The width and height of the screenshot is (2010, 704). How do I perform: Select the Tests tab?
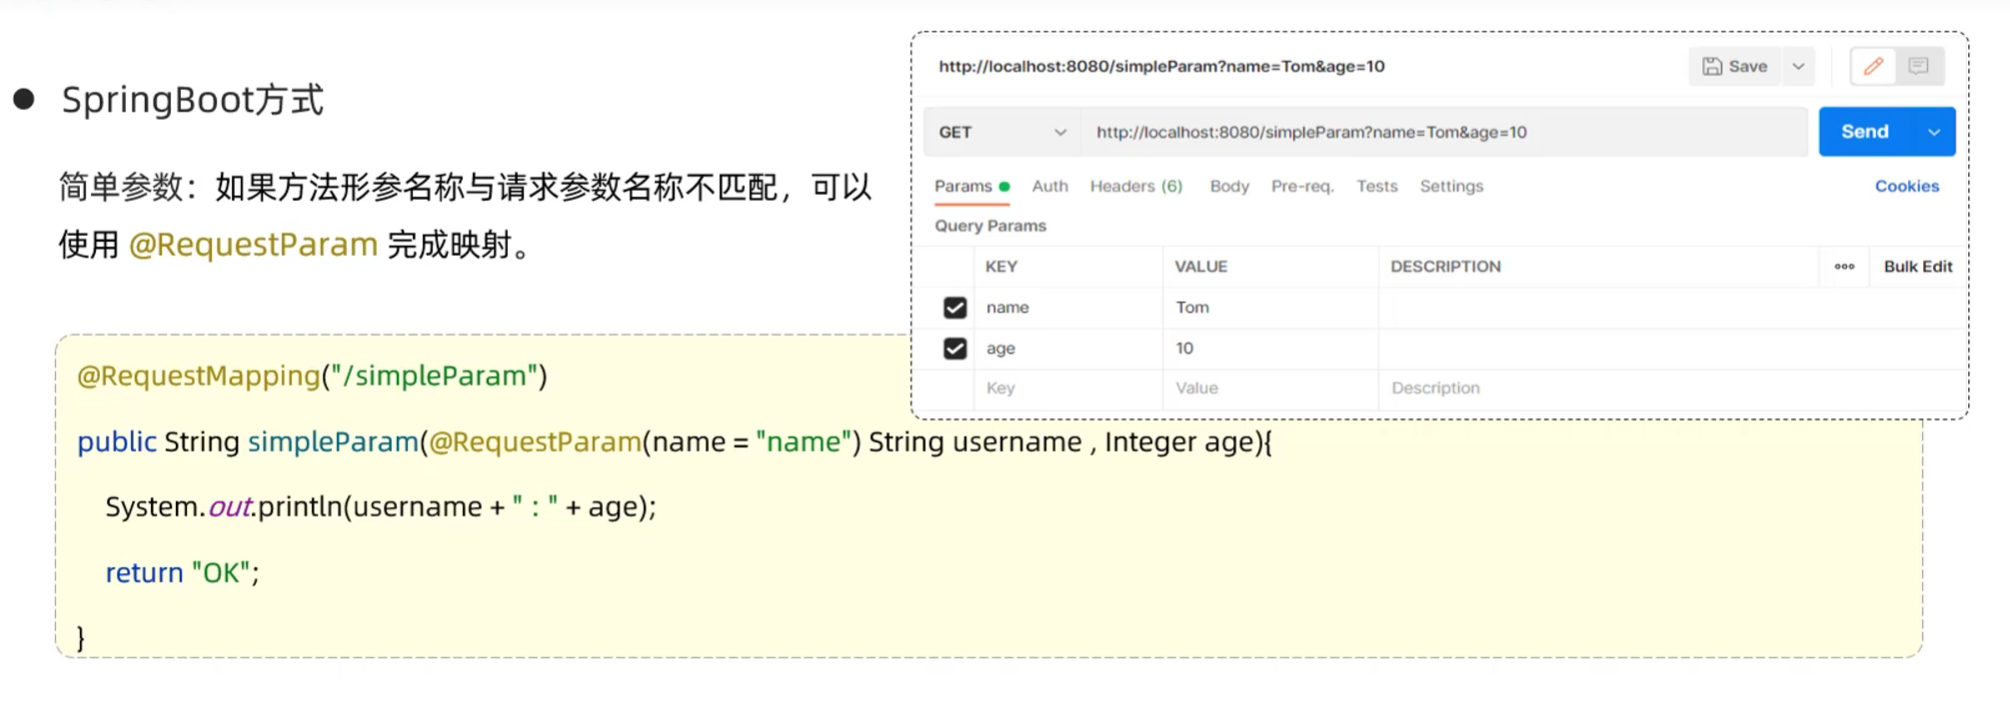click(x=1376, y=186)
